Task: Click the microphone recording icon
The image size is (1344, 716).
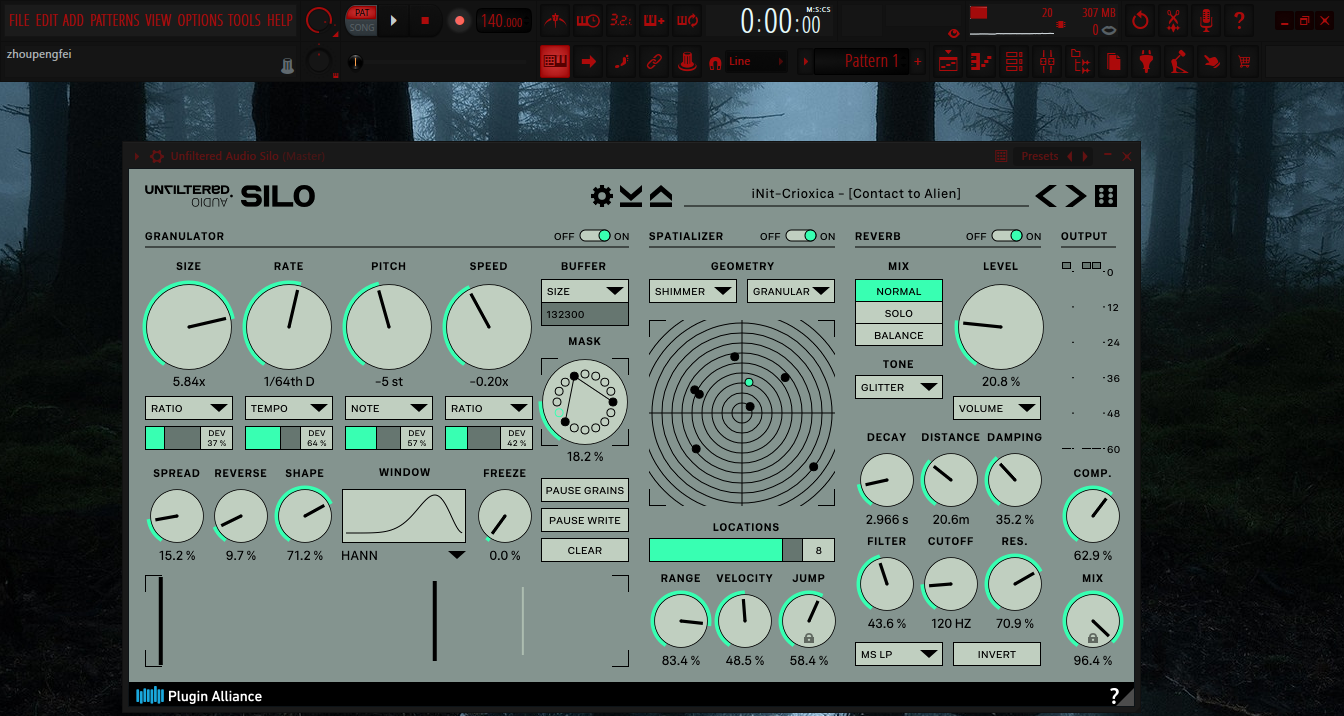Action: (x=1206, y=19)
